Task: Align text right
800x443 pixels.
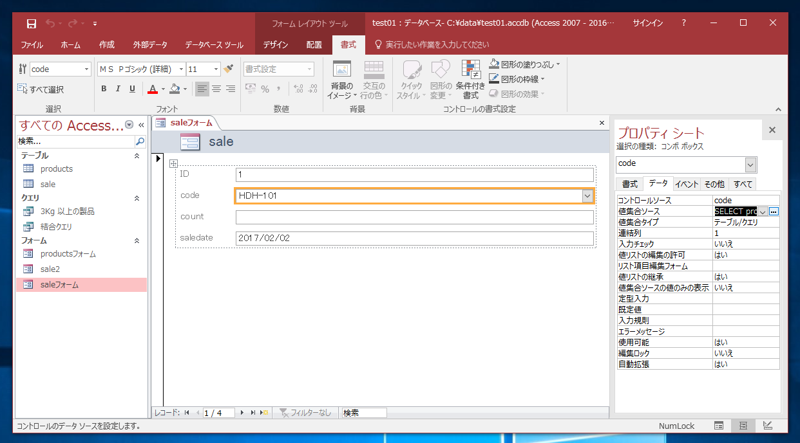Action: [231, 89]
